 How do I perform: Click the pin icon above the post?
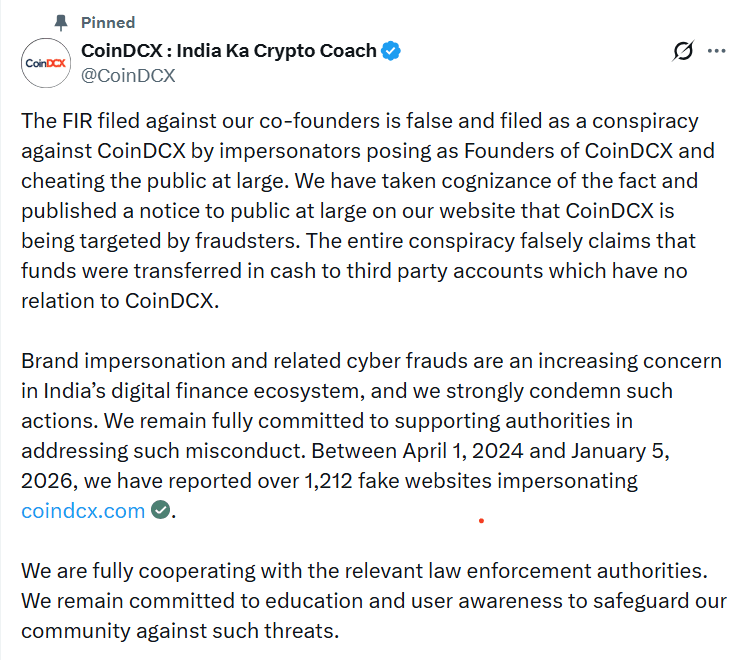pyautogui.click(x=61, y=22)
